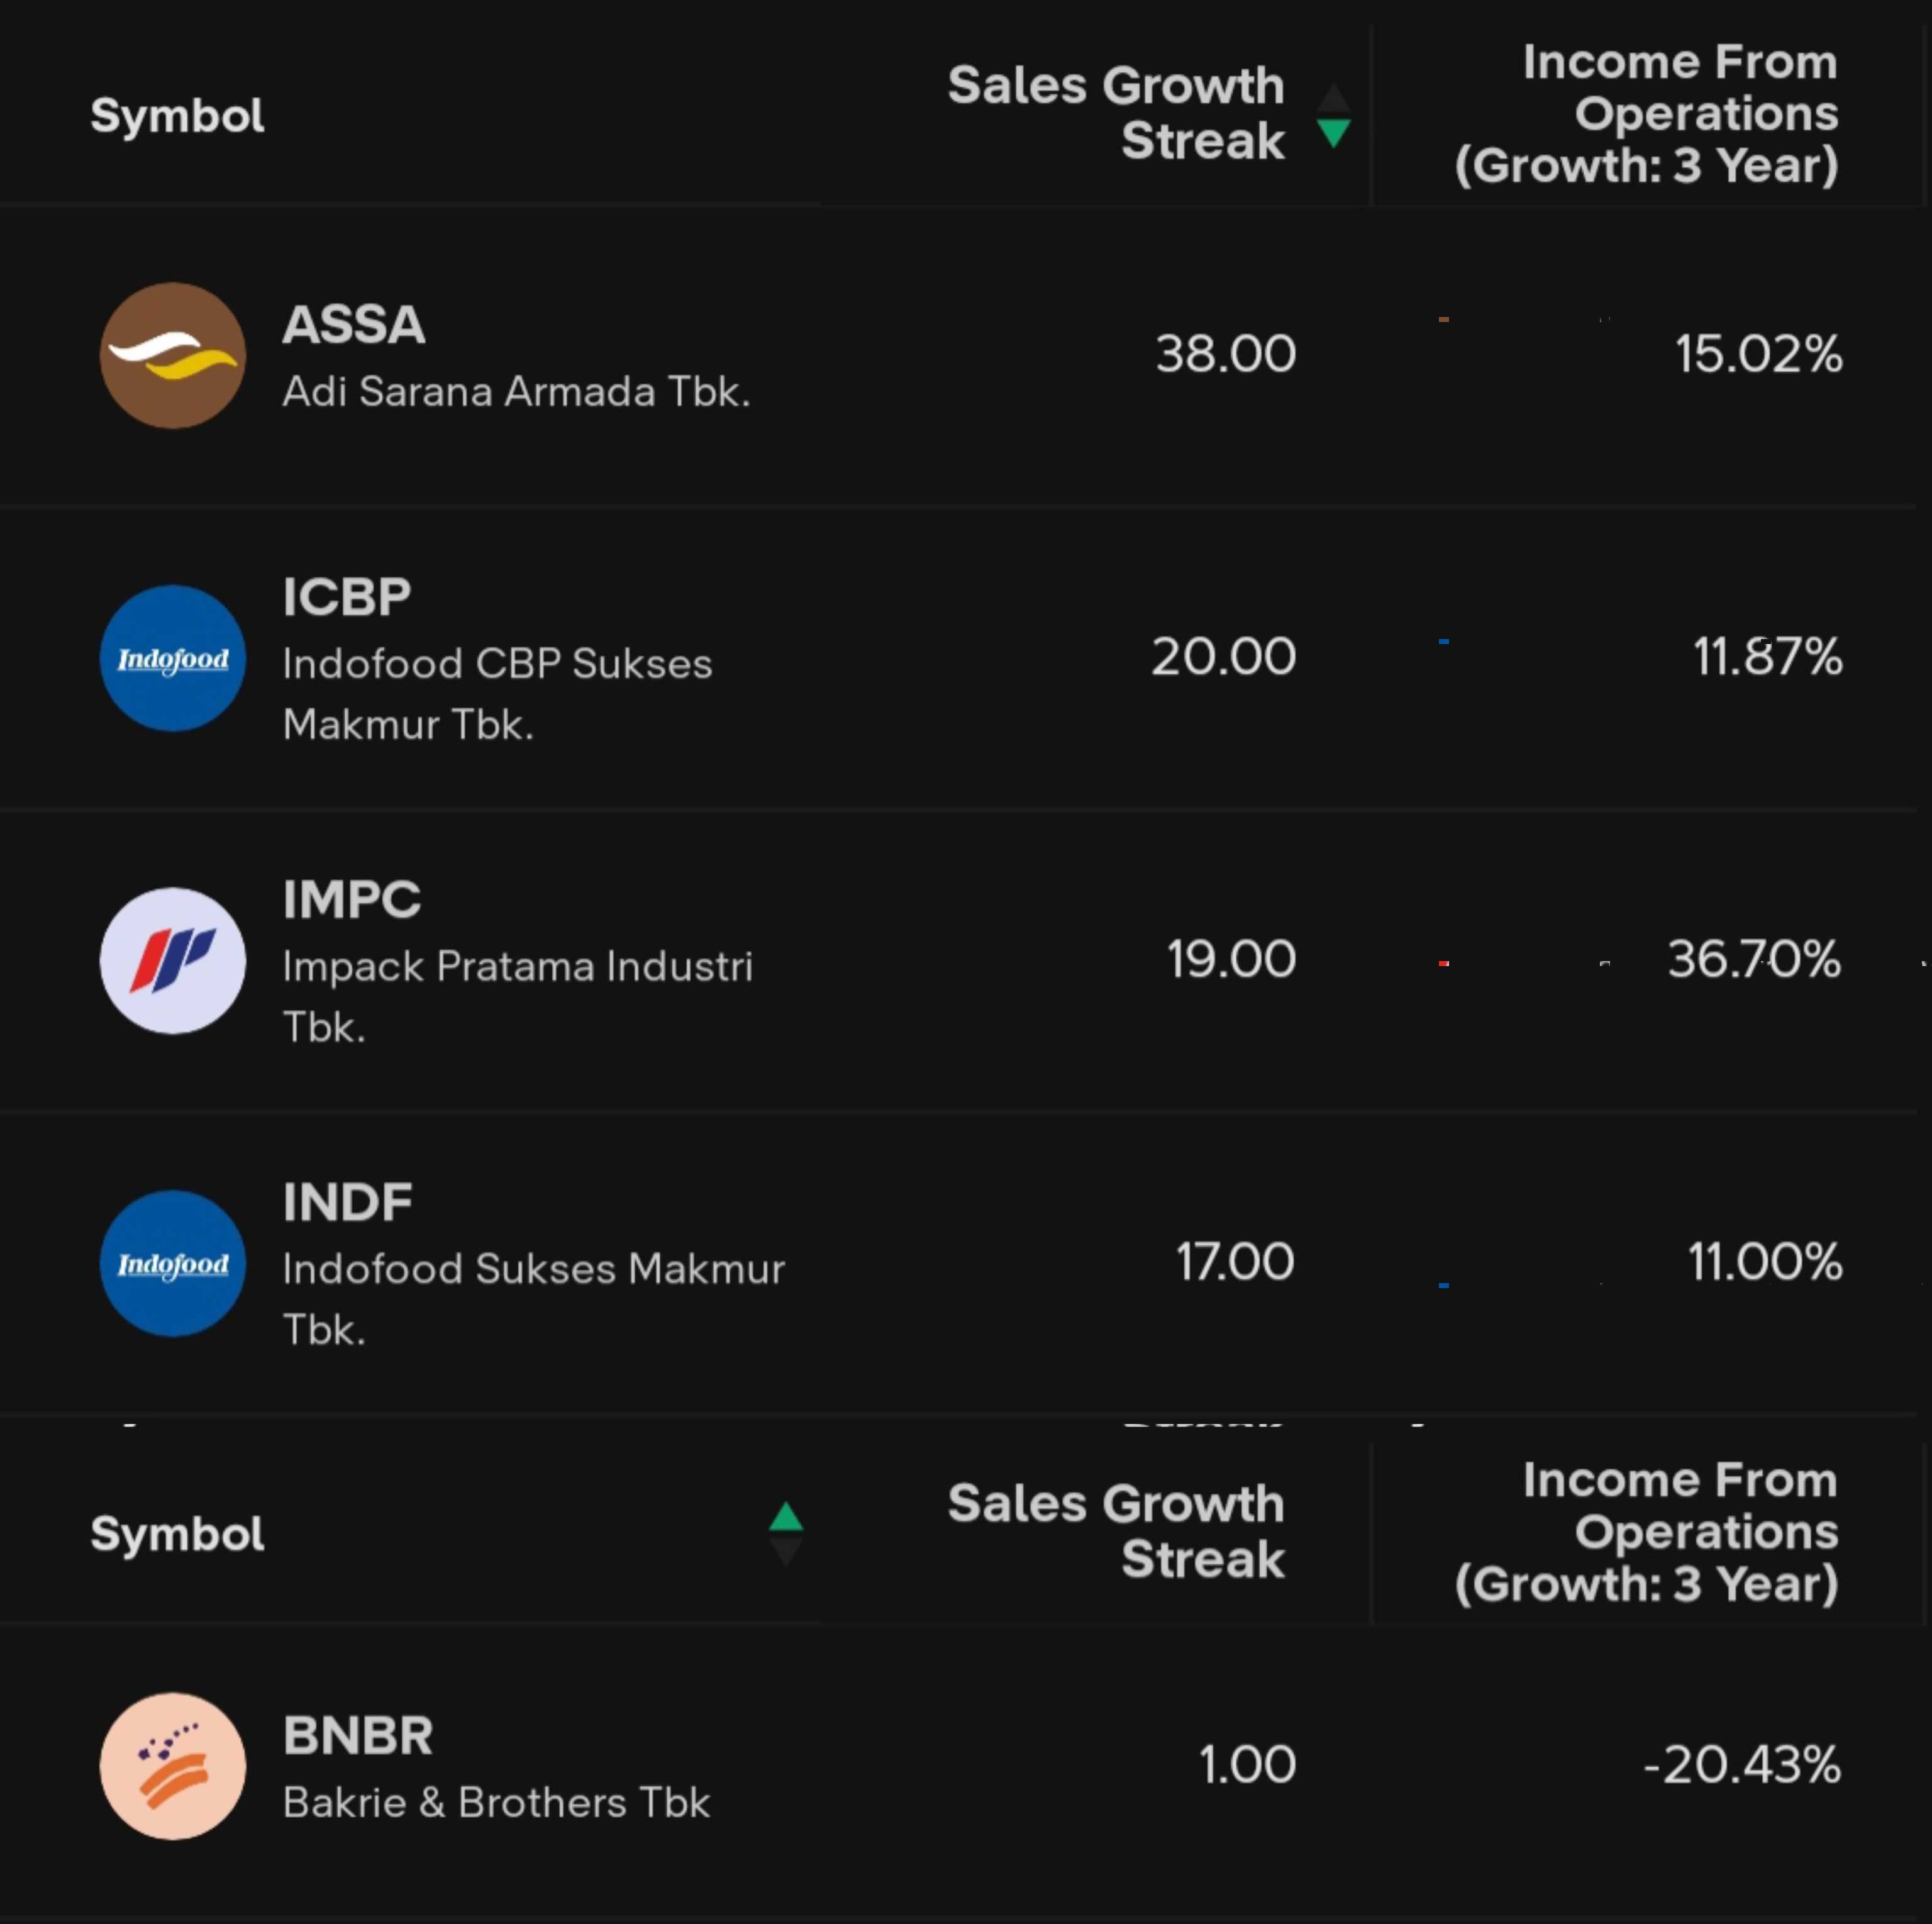Toggle the green descending sort arrow on Sales Growth Streak

pyautogui.click(x=1333, y=131)
